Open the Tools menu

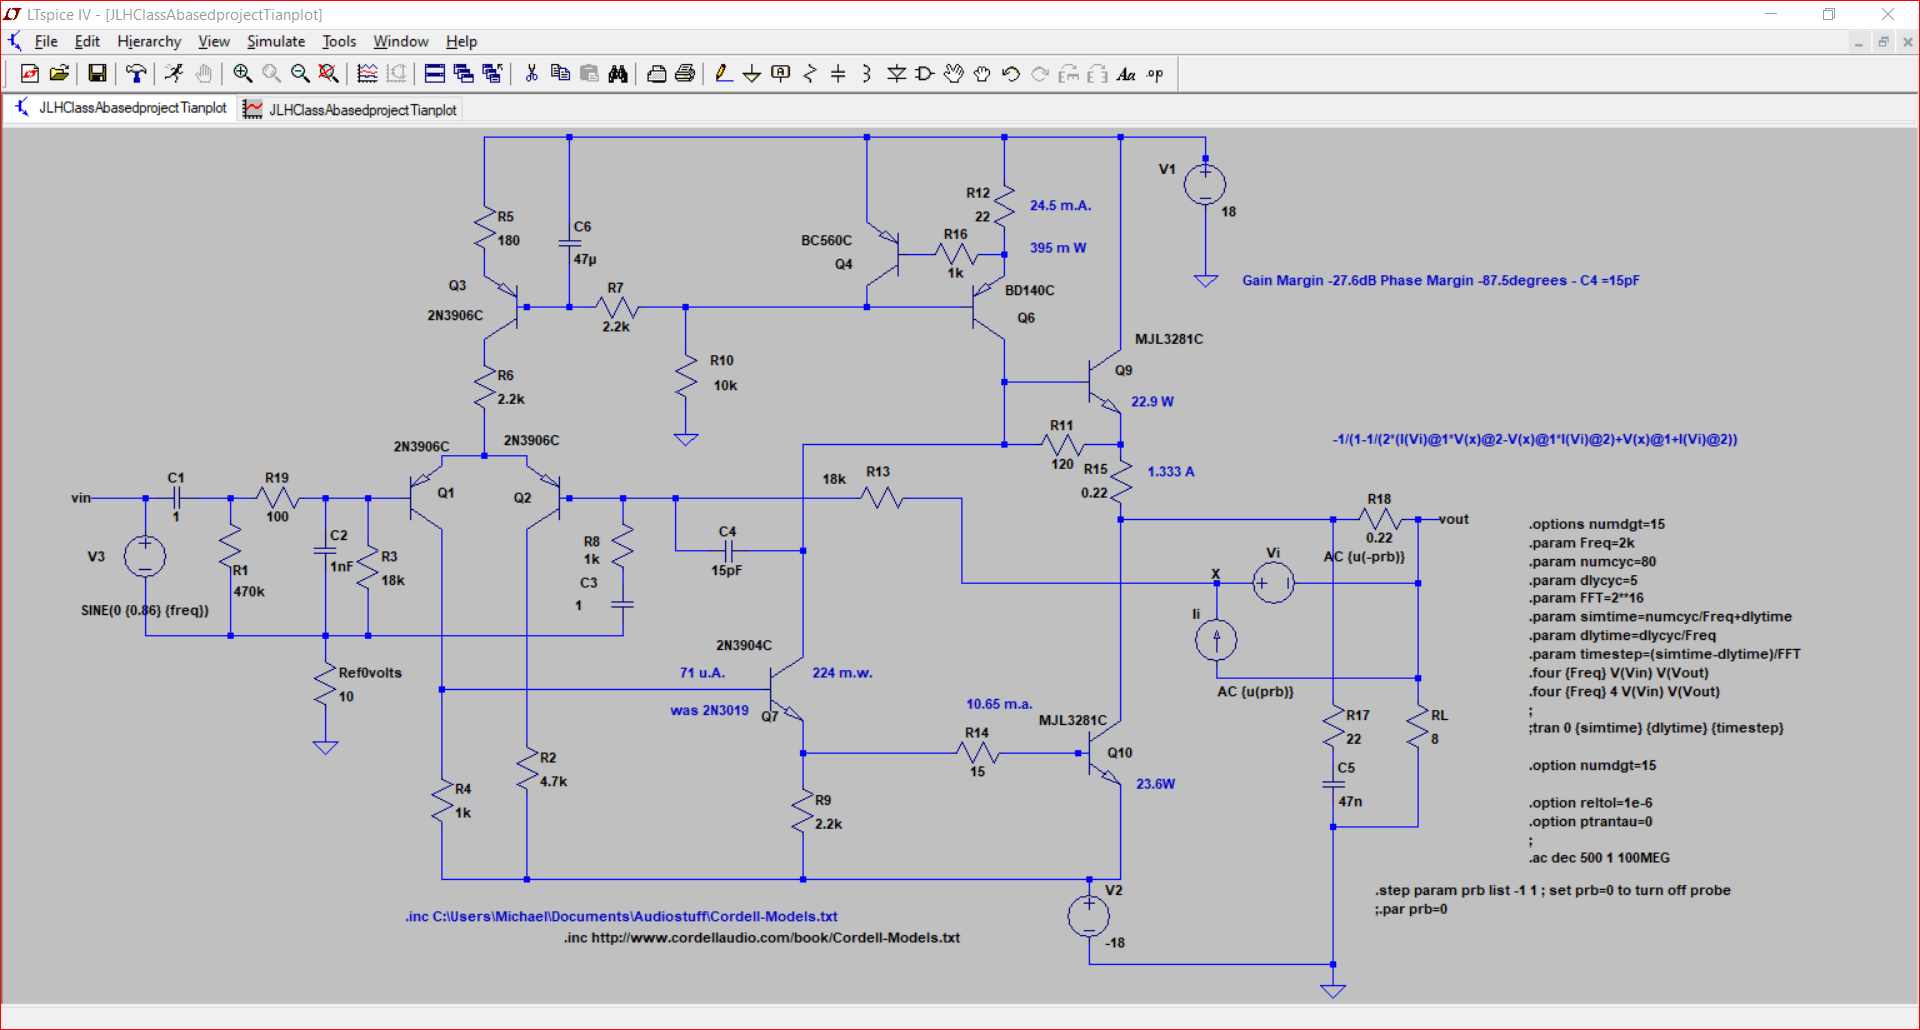coord(339,41)
